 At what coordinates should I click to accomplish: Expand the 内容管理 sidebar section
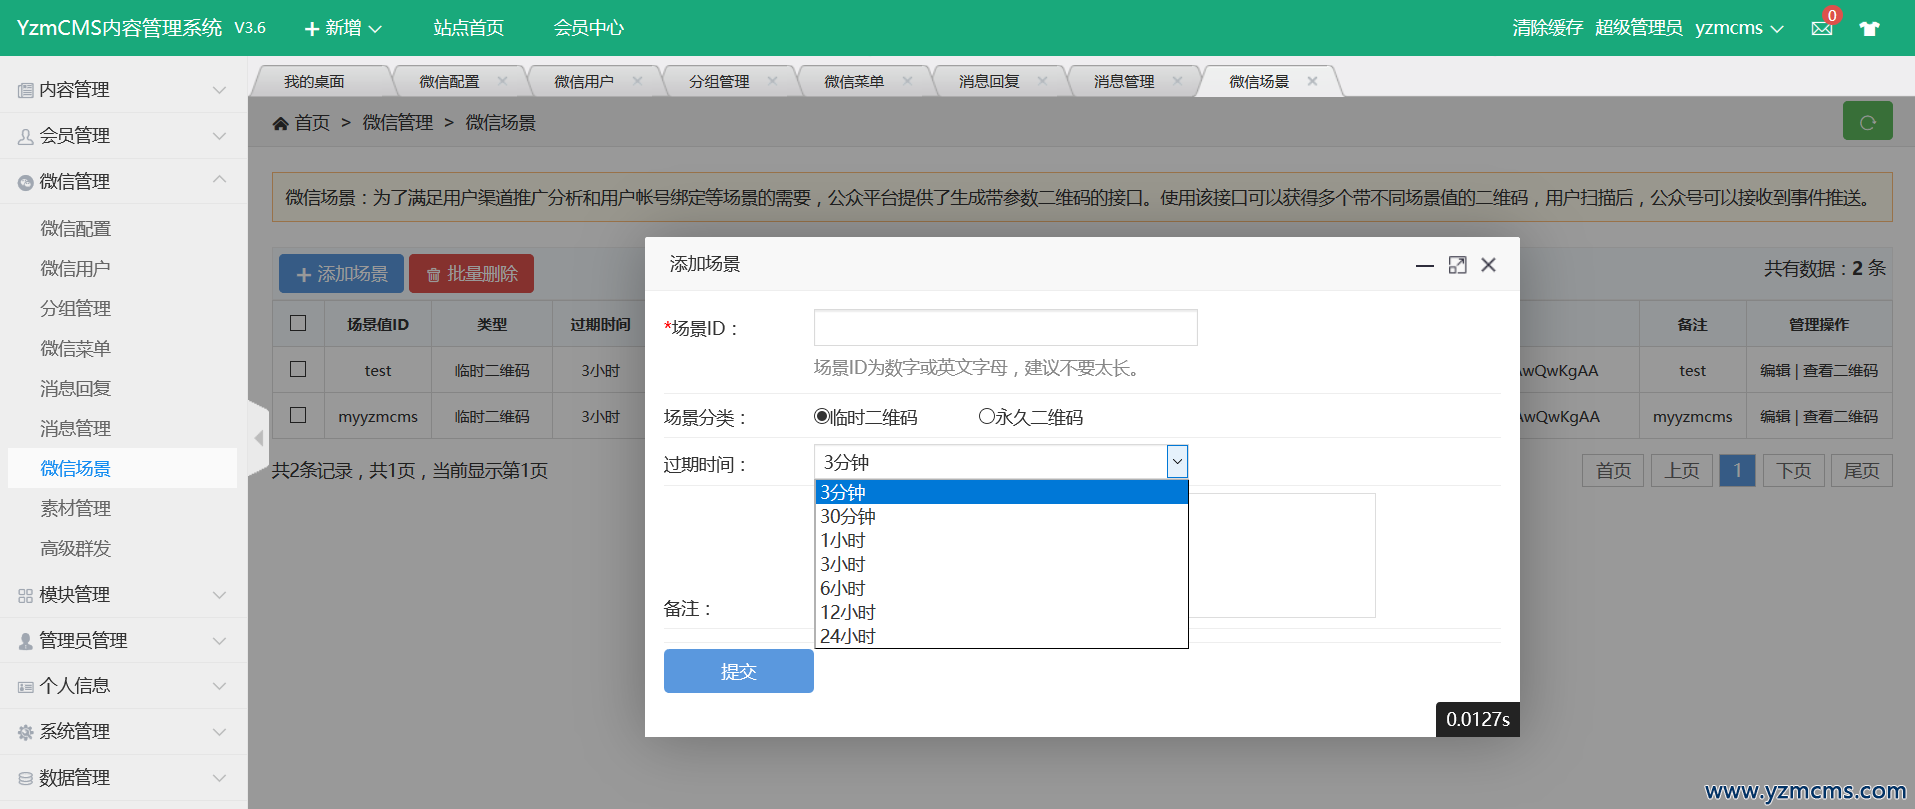point(123,90)
